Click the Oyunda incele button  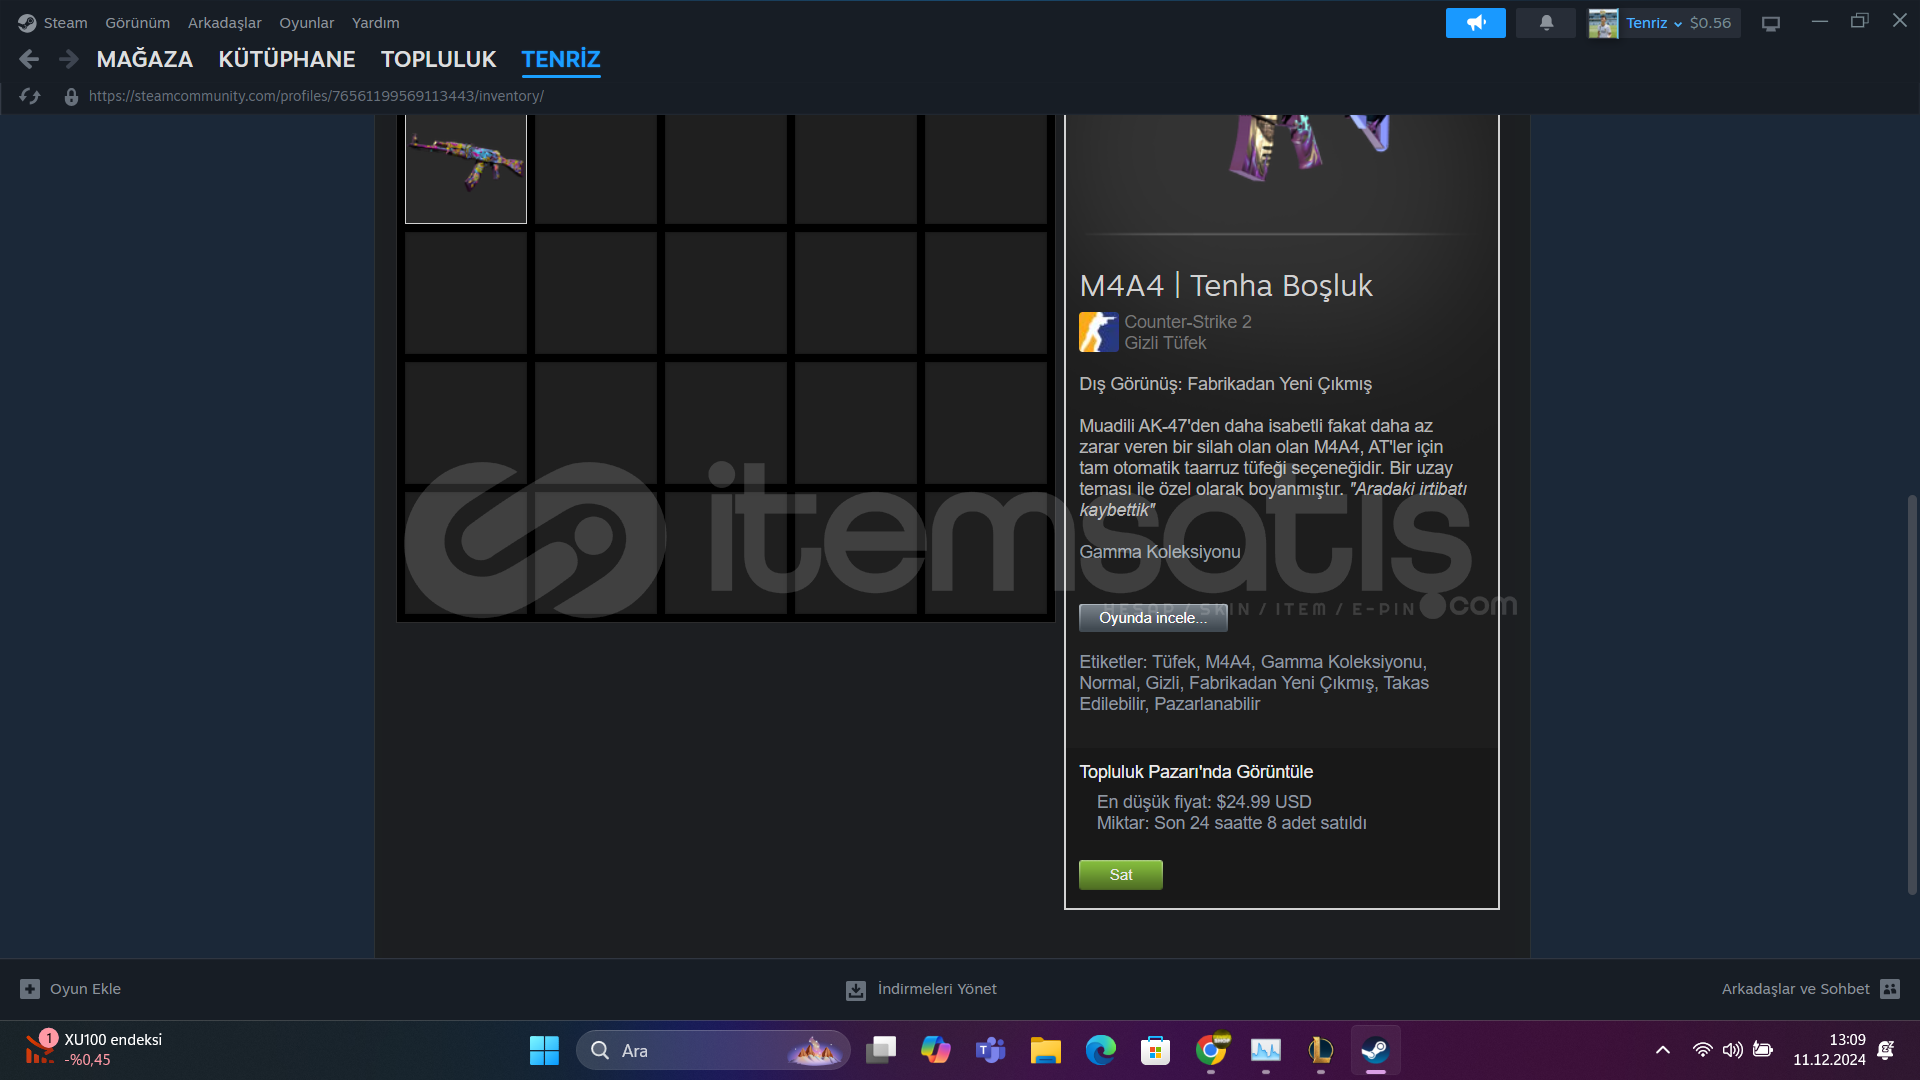[x=1152, y=618]
